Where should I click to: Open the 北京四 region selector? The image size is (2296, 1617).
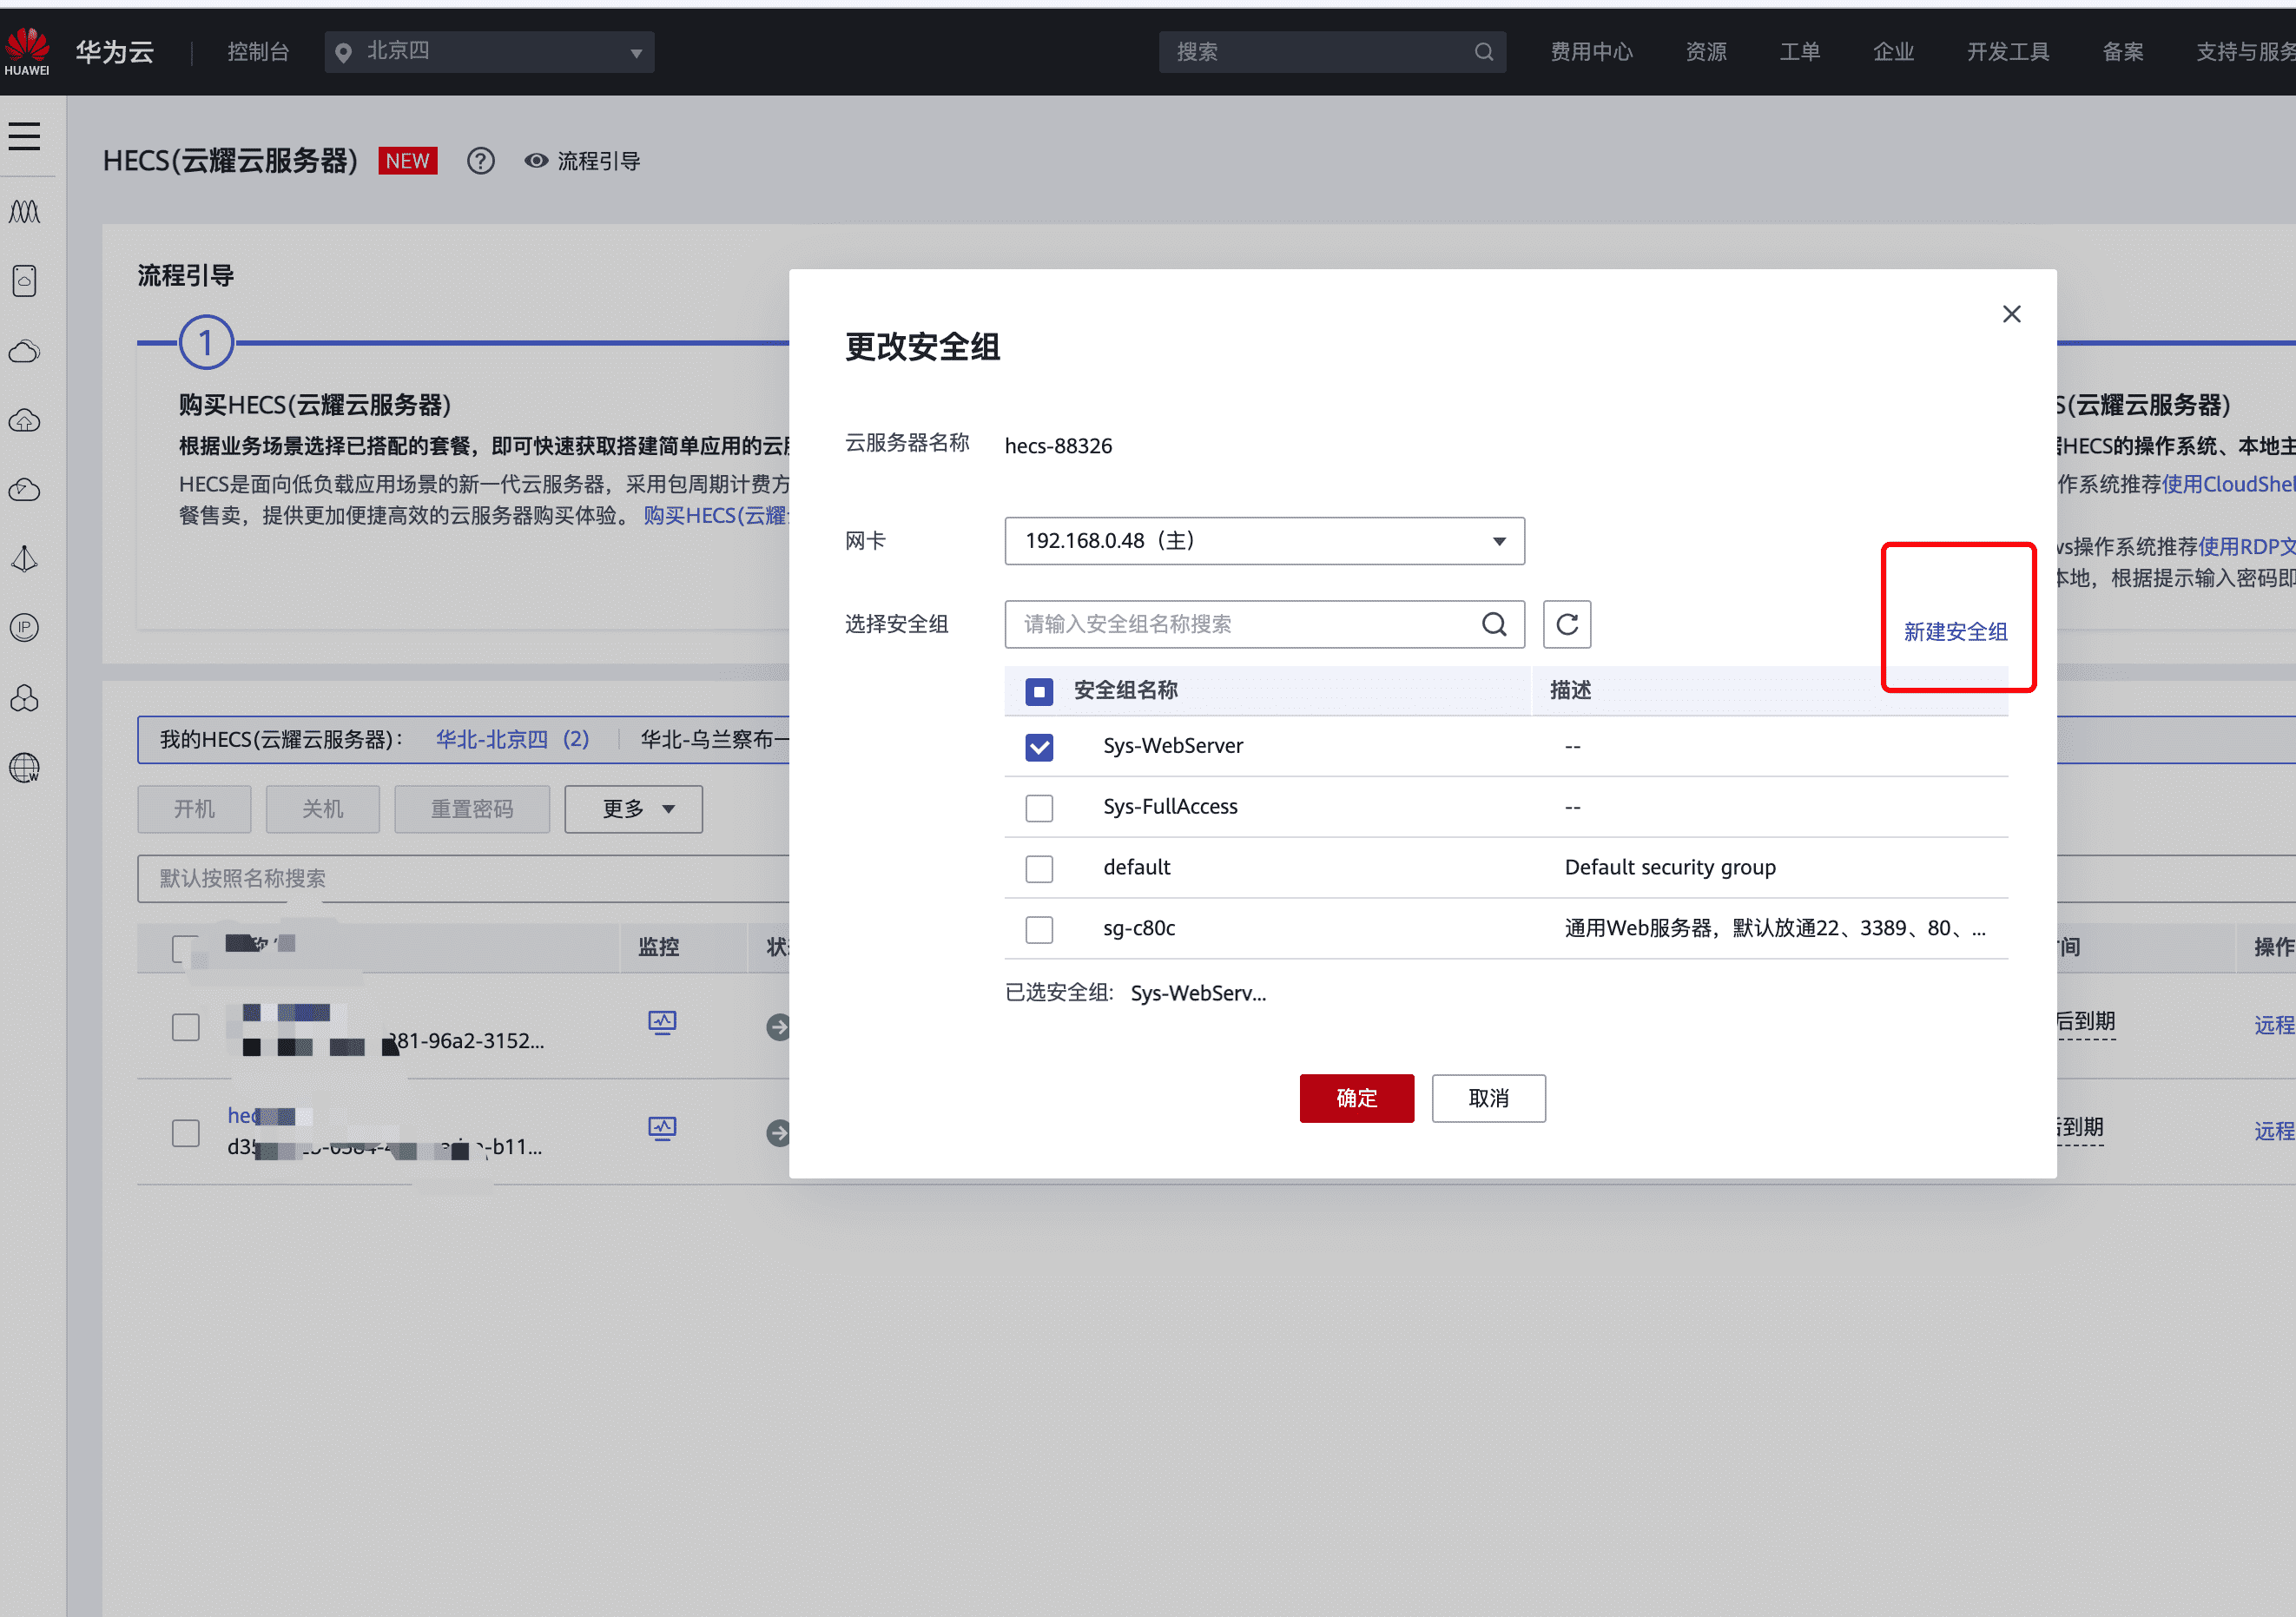(x=489, y=52)
